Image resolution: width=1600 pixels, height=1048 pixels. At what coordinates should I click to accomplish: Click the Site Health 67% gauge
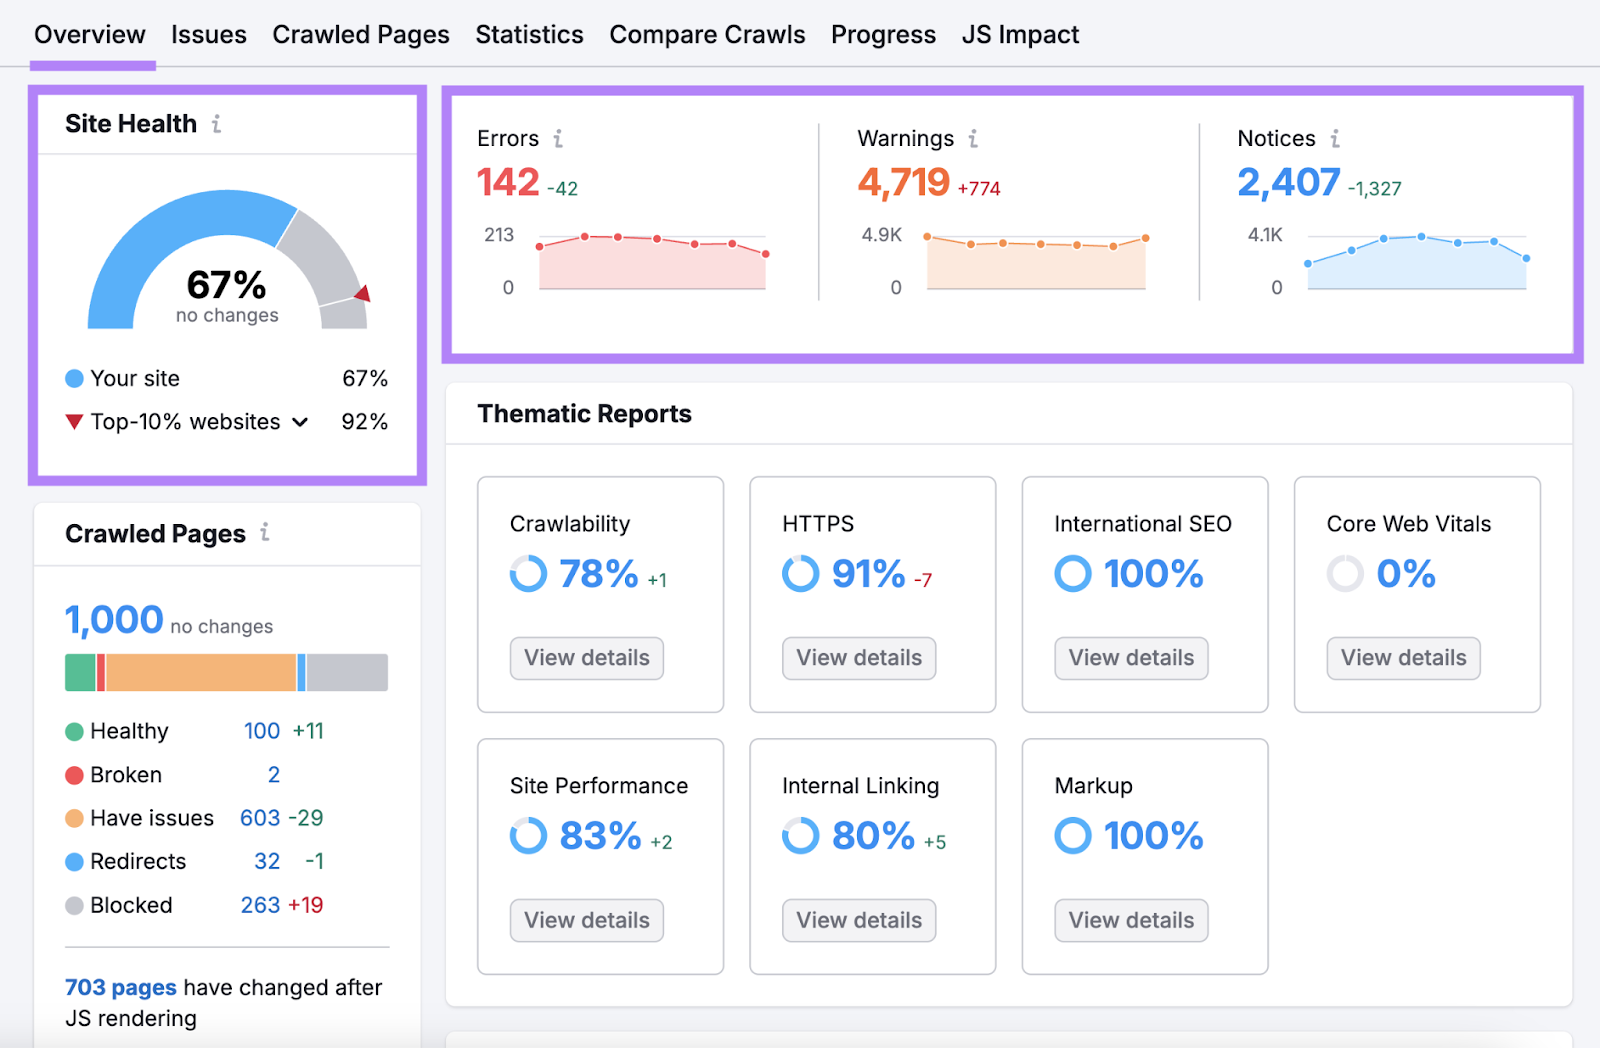[x=228, y=260]
